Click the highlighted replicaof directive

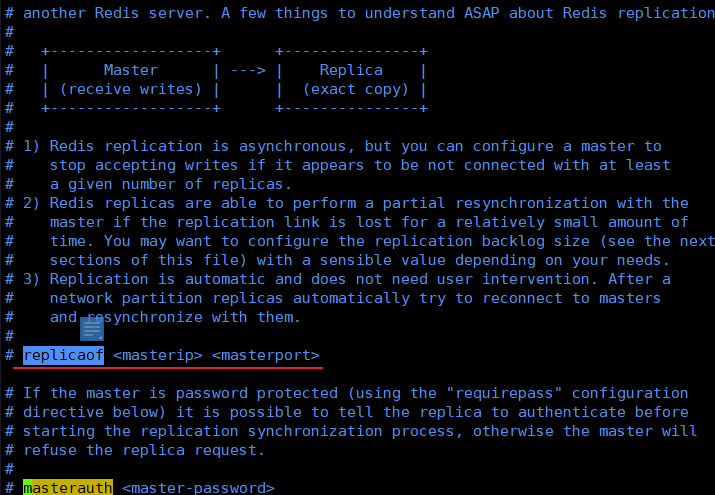[63, 355]
